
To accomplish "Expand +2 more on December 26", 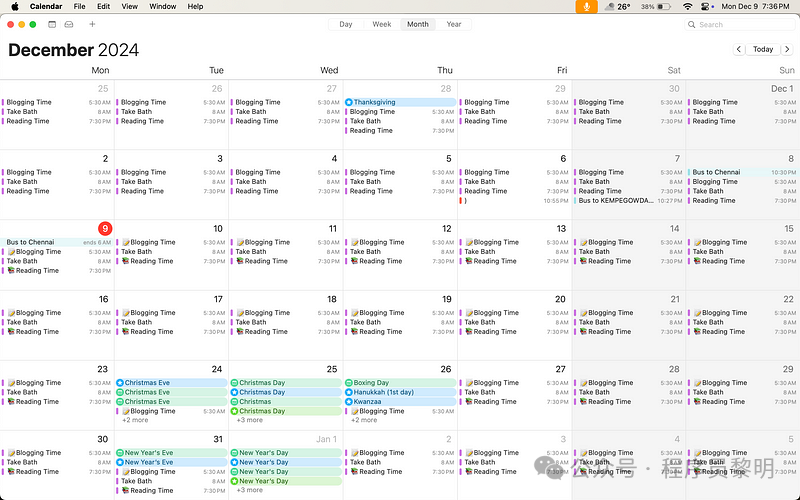I will (x=364, y=420).
